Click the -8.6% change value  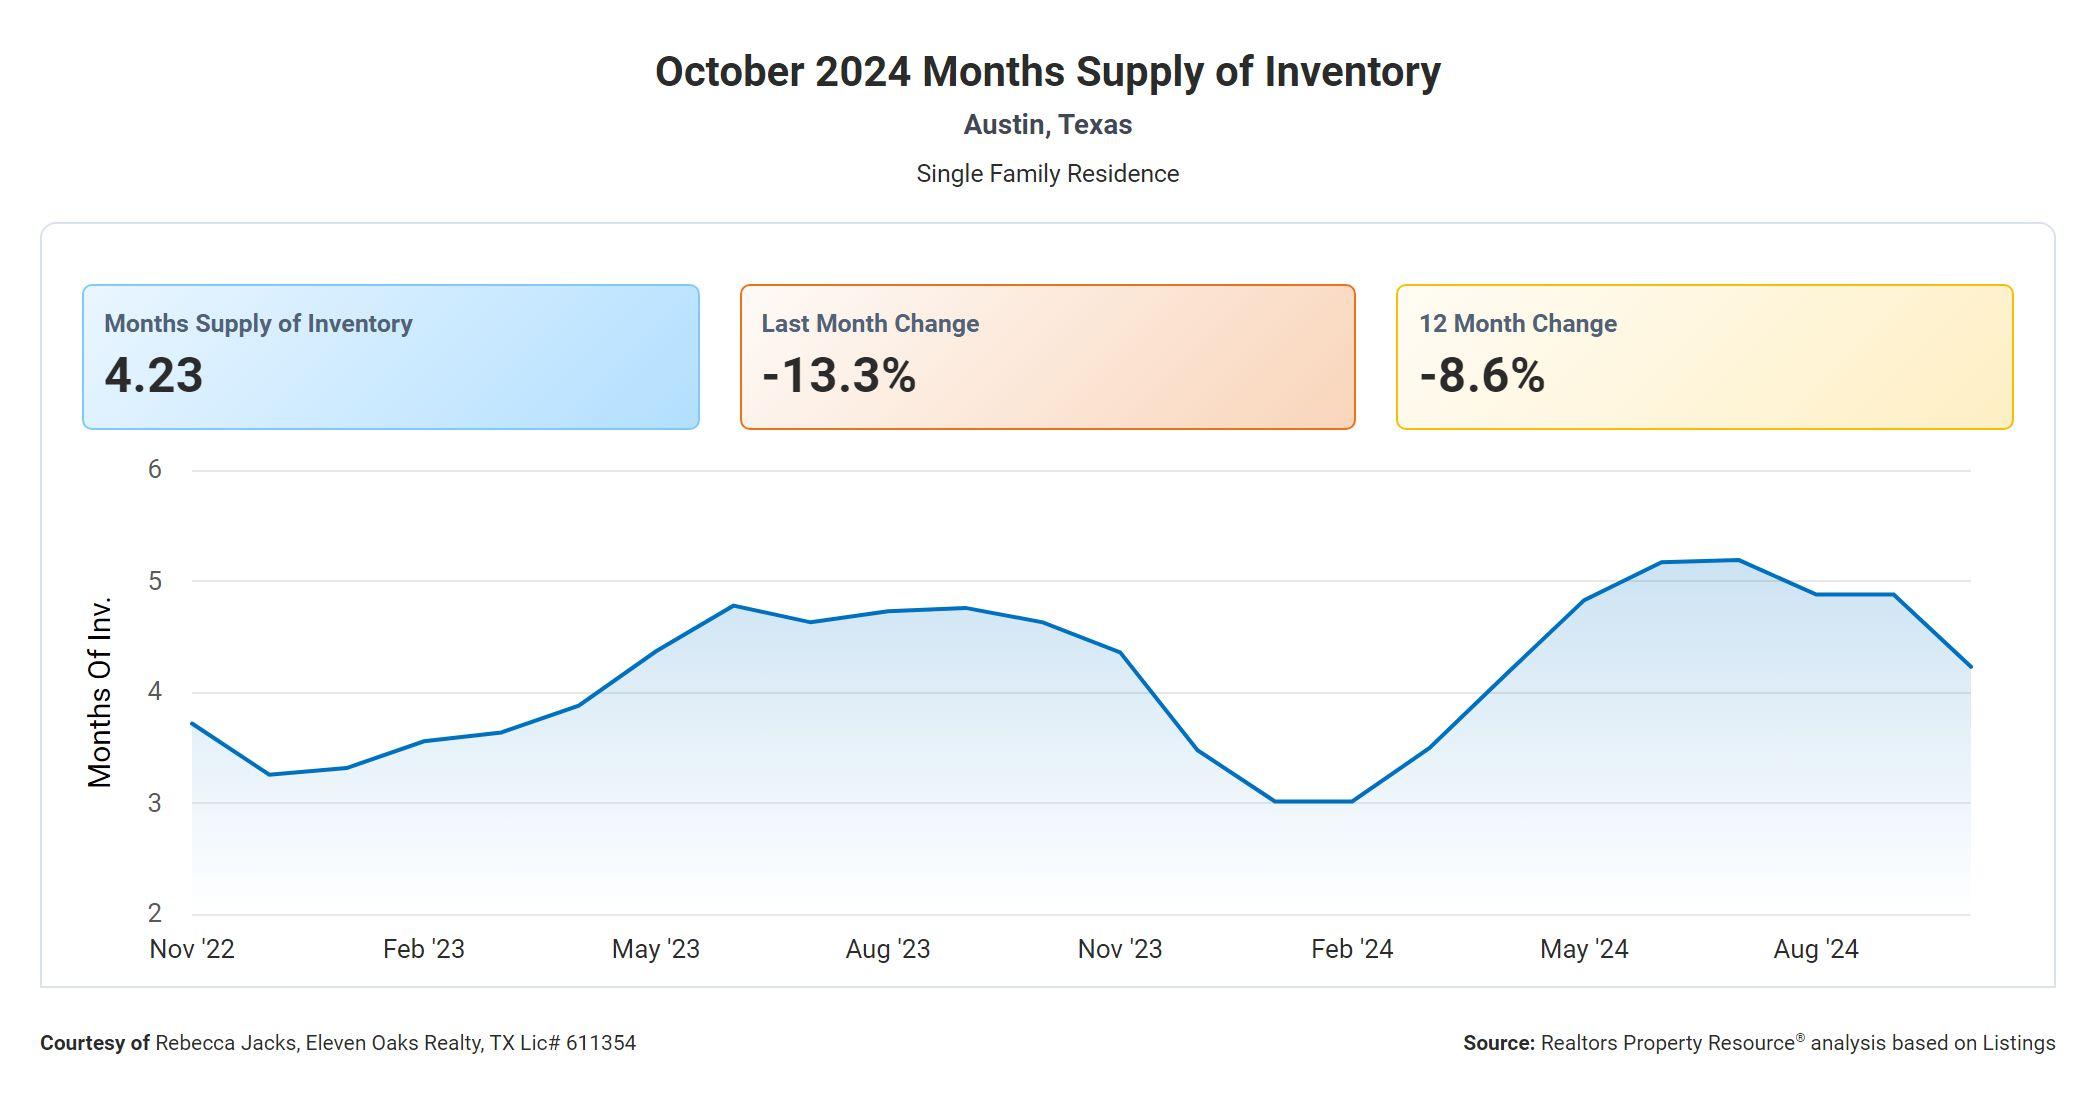1481,376
